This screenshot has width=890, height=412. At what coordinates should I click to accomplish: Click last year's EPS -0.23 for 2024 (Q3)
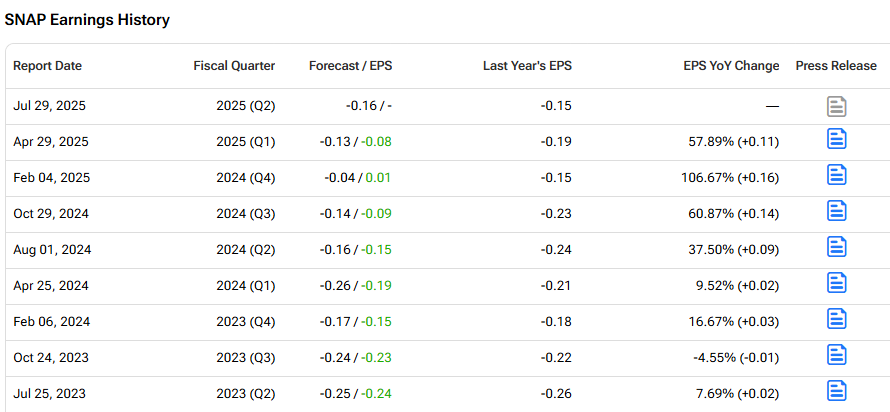pyautogui.click(x=556, y=214)
